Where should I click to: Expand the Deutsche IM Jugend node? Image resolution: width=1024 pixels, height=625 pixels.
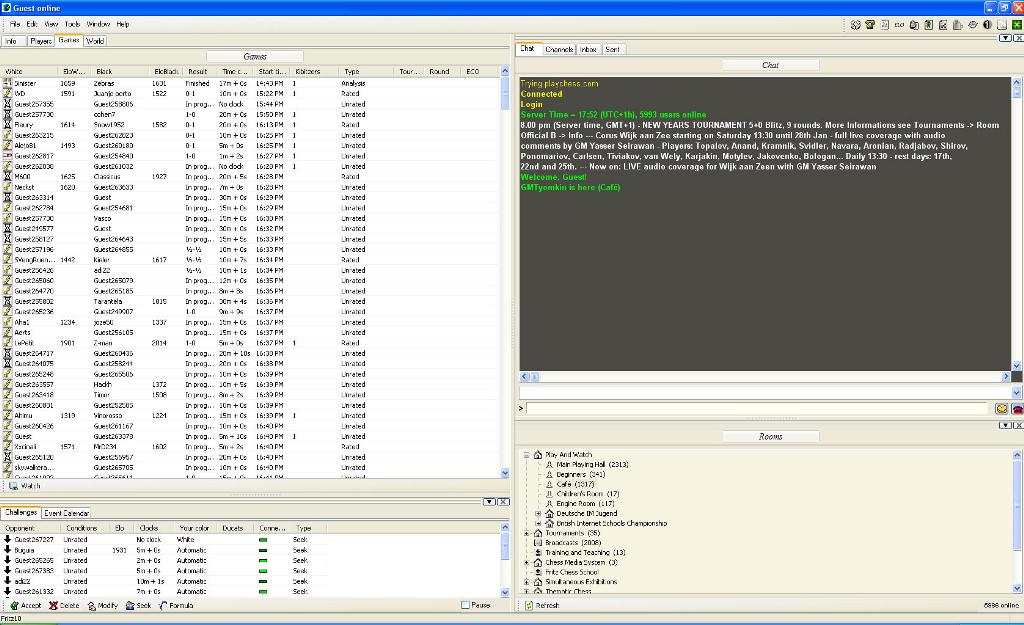click(x=537, y=514)
